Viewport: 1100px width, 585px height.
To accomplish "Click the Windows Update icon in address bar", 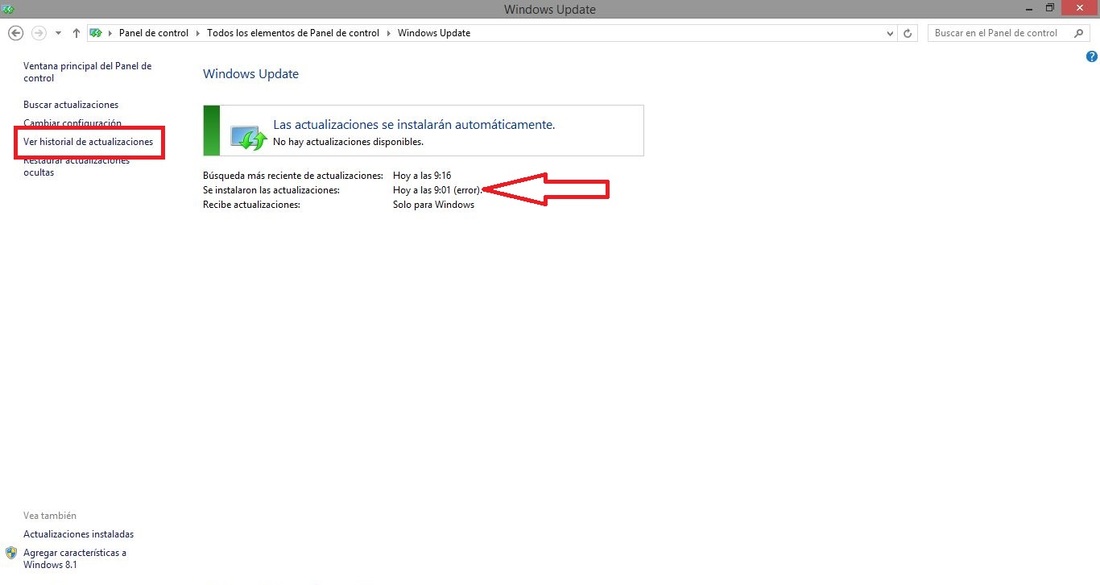I will (96, 33).
